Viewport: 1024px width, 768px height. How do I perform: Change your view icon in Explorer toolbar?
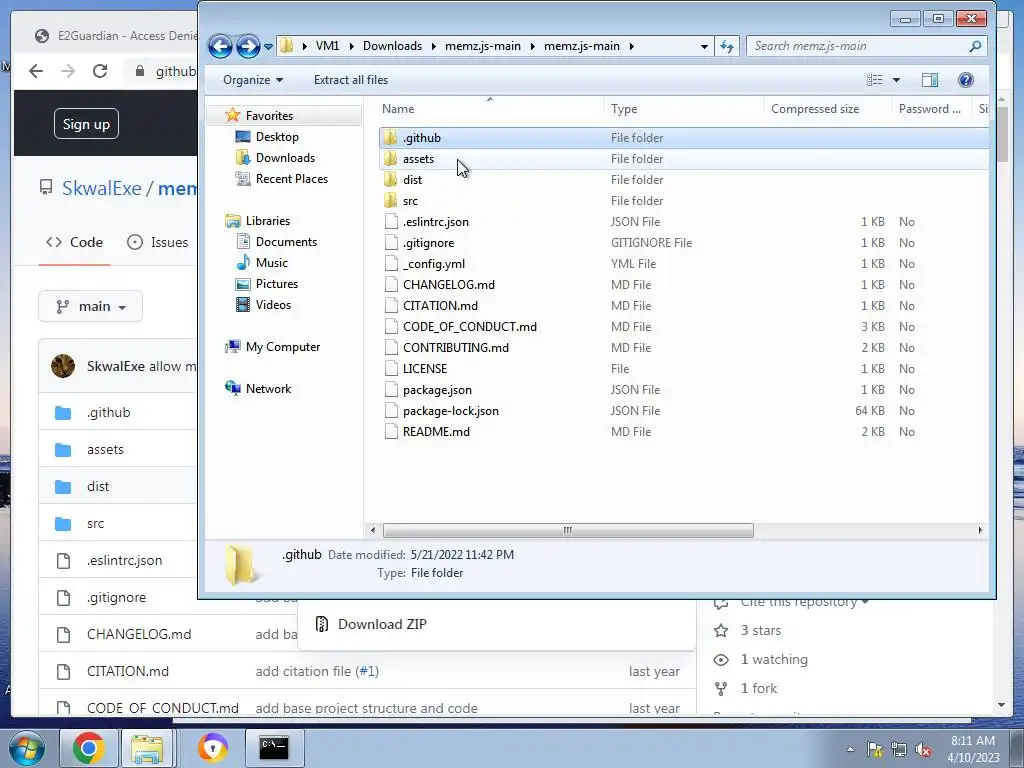pyautogui.click(x=874, y=80)
